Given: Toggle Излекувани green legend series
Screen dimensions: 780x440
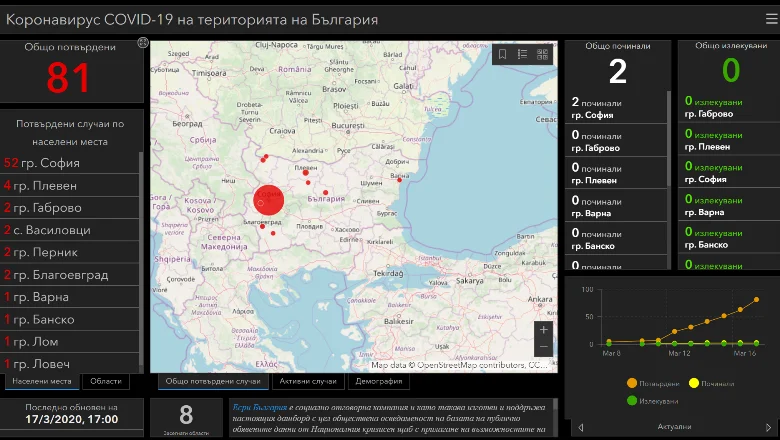Looking at the screenshot, I should (653, 401).
